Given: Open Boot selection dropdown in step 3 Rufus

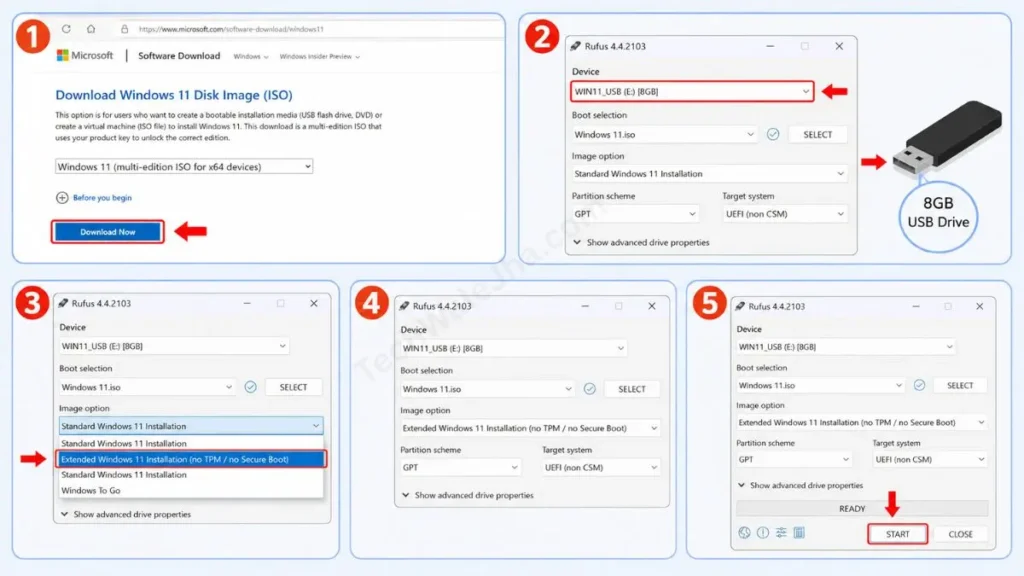Looking at the screenshot, I should [x=147, y=387].
